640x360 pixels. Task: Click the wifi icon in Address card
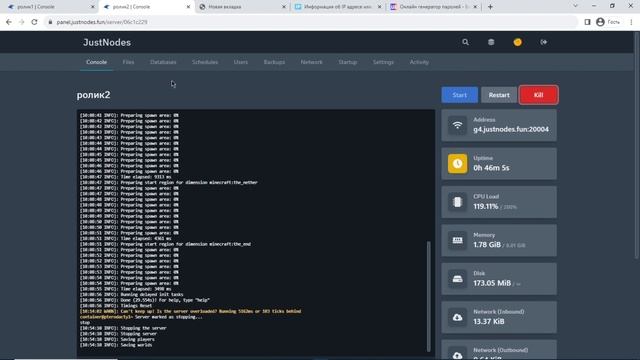[x=457, y=125]
